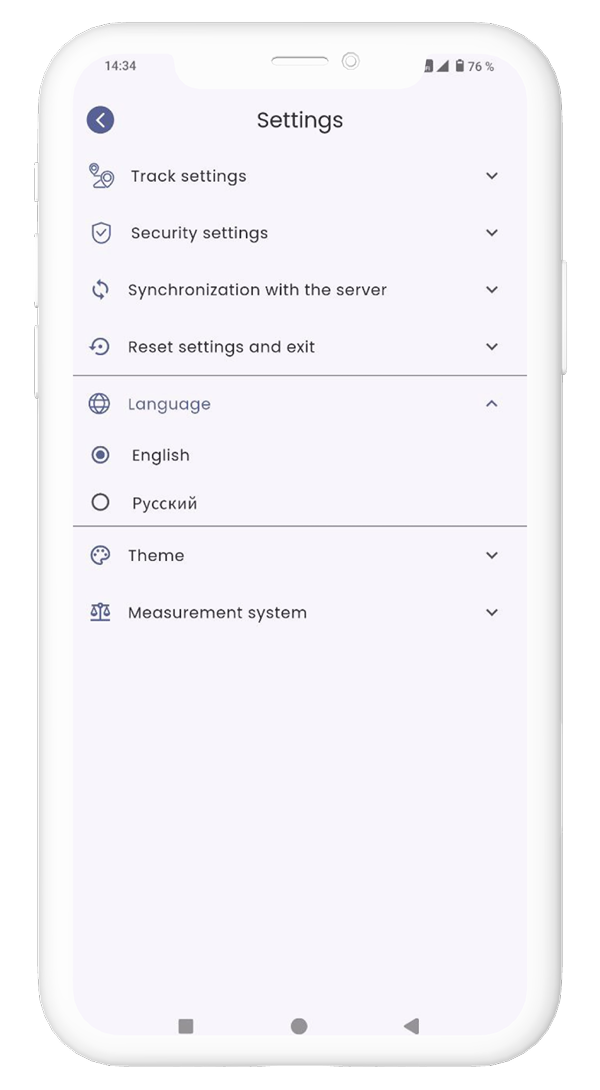Click the Synchronization arrows icon
The image size is (600, 1090).
coord(100,290)
